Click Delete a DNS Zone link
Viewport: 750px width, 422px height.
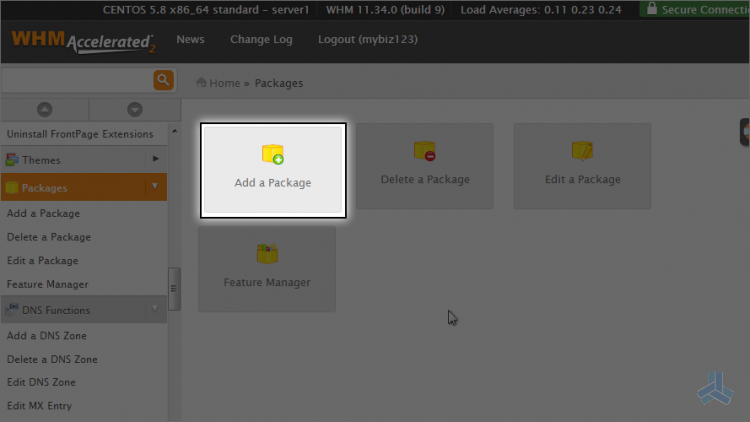[52, 359]
